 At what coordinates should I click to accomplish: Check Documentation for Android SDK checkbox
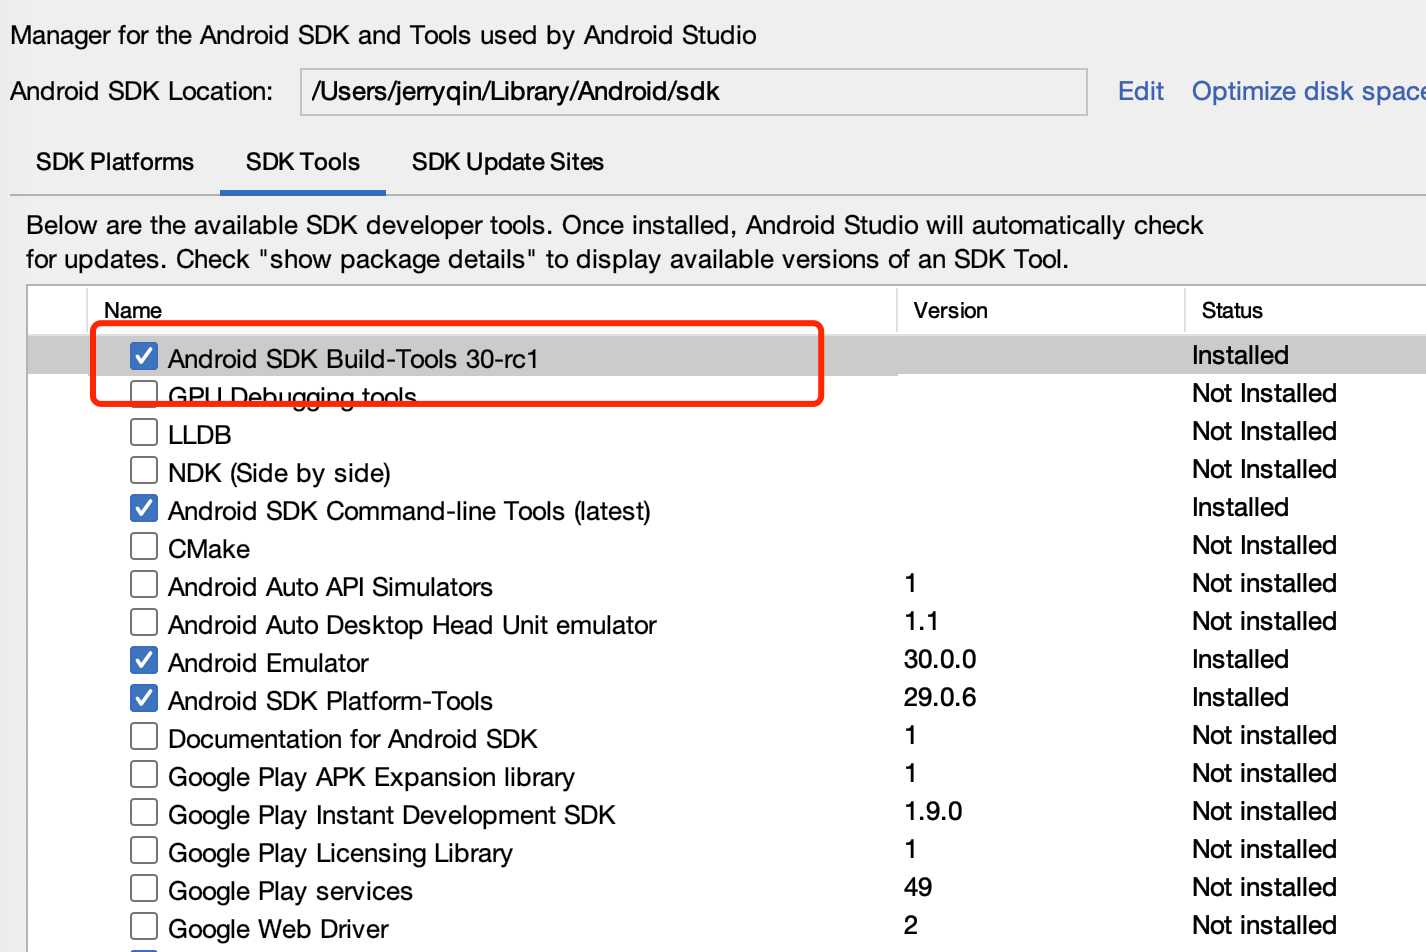pyautogui.click(x=144, y=736)
